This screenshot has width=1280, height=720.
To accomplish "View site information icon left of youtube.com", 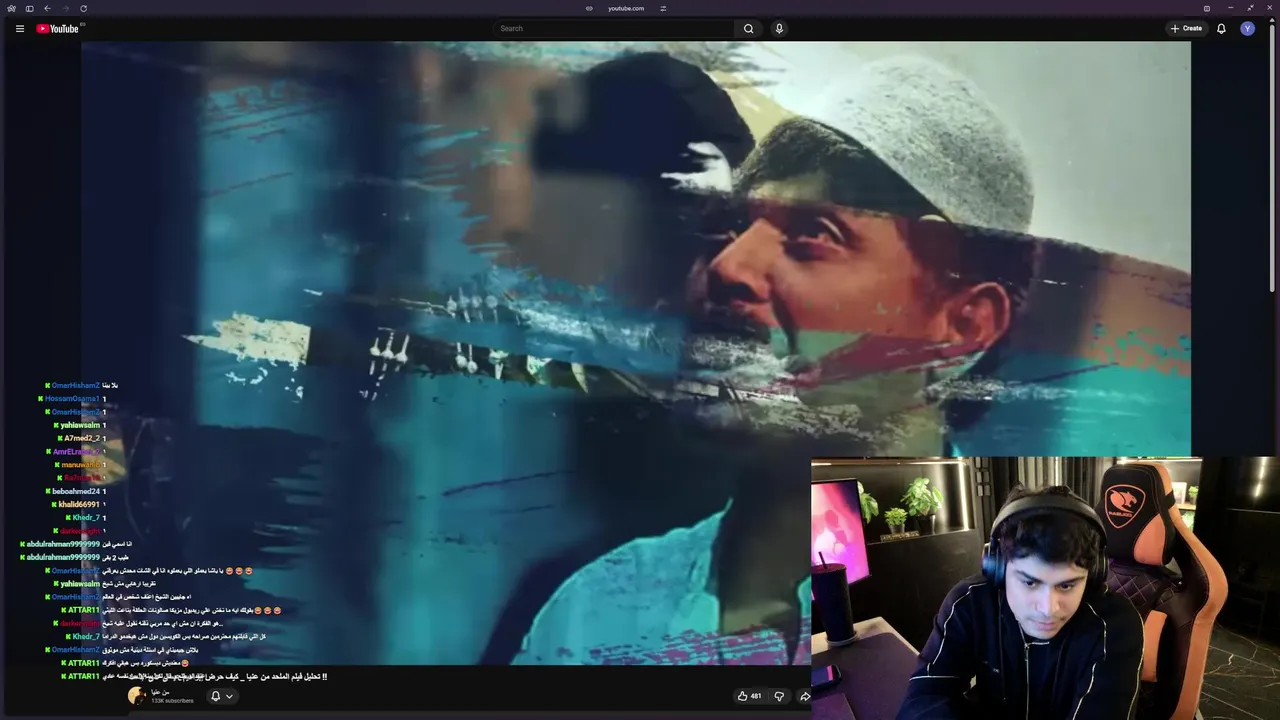I will (x=589, y=8).
